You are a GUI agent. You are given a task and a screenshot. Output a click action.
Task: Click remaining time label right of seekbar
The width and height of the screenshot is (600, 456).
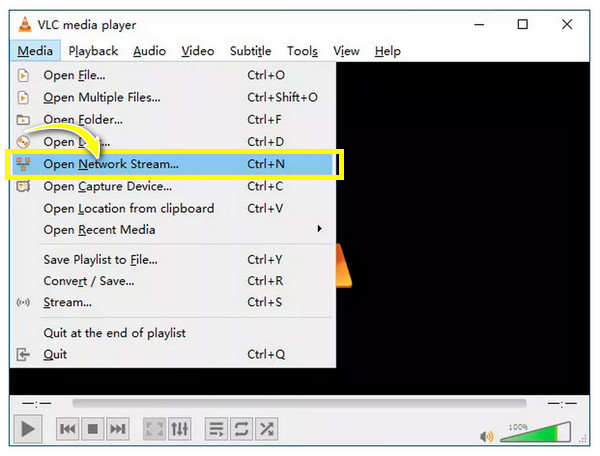click(562, 403)
